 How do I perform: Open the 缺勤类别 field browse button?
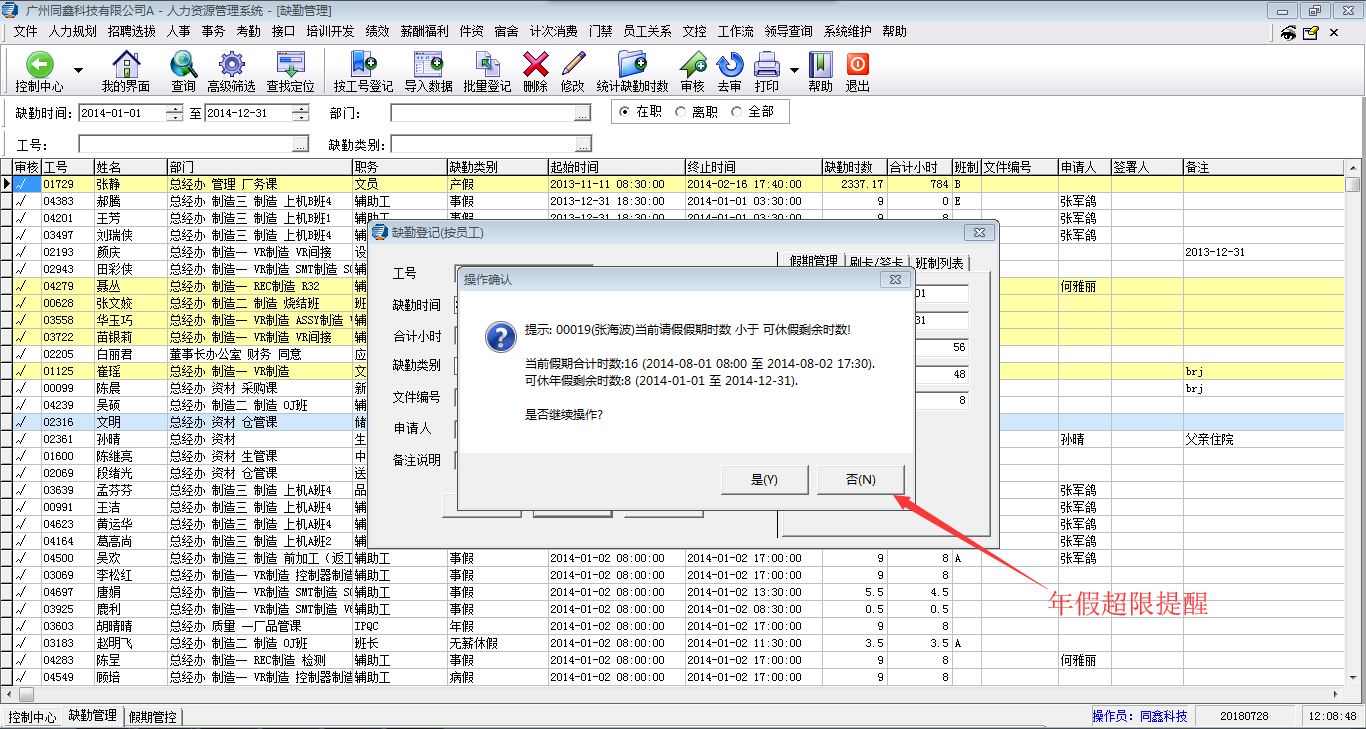(582, 145)
